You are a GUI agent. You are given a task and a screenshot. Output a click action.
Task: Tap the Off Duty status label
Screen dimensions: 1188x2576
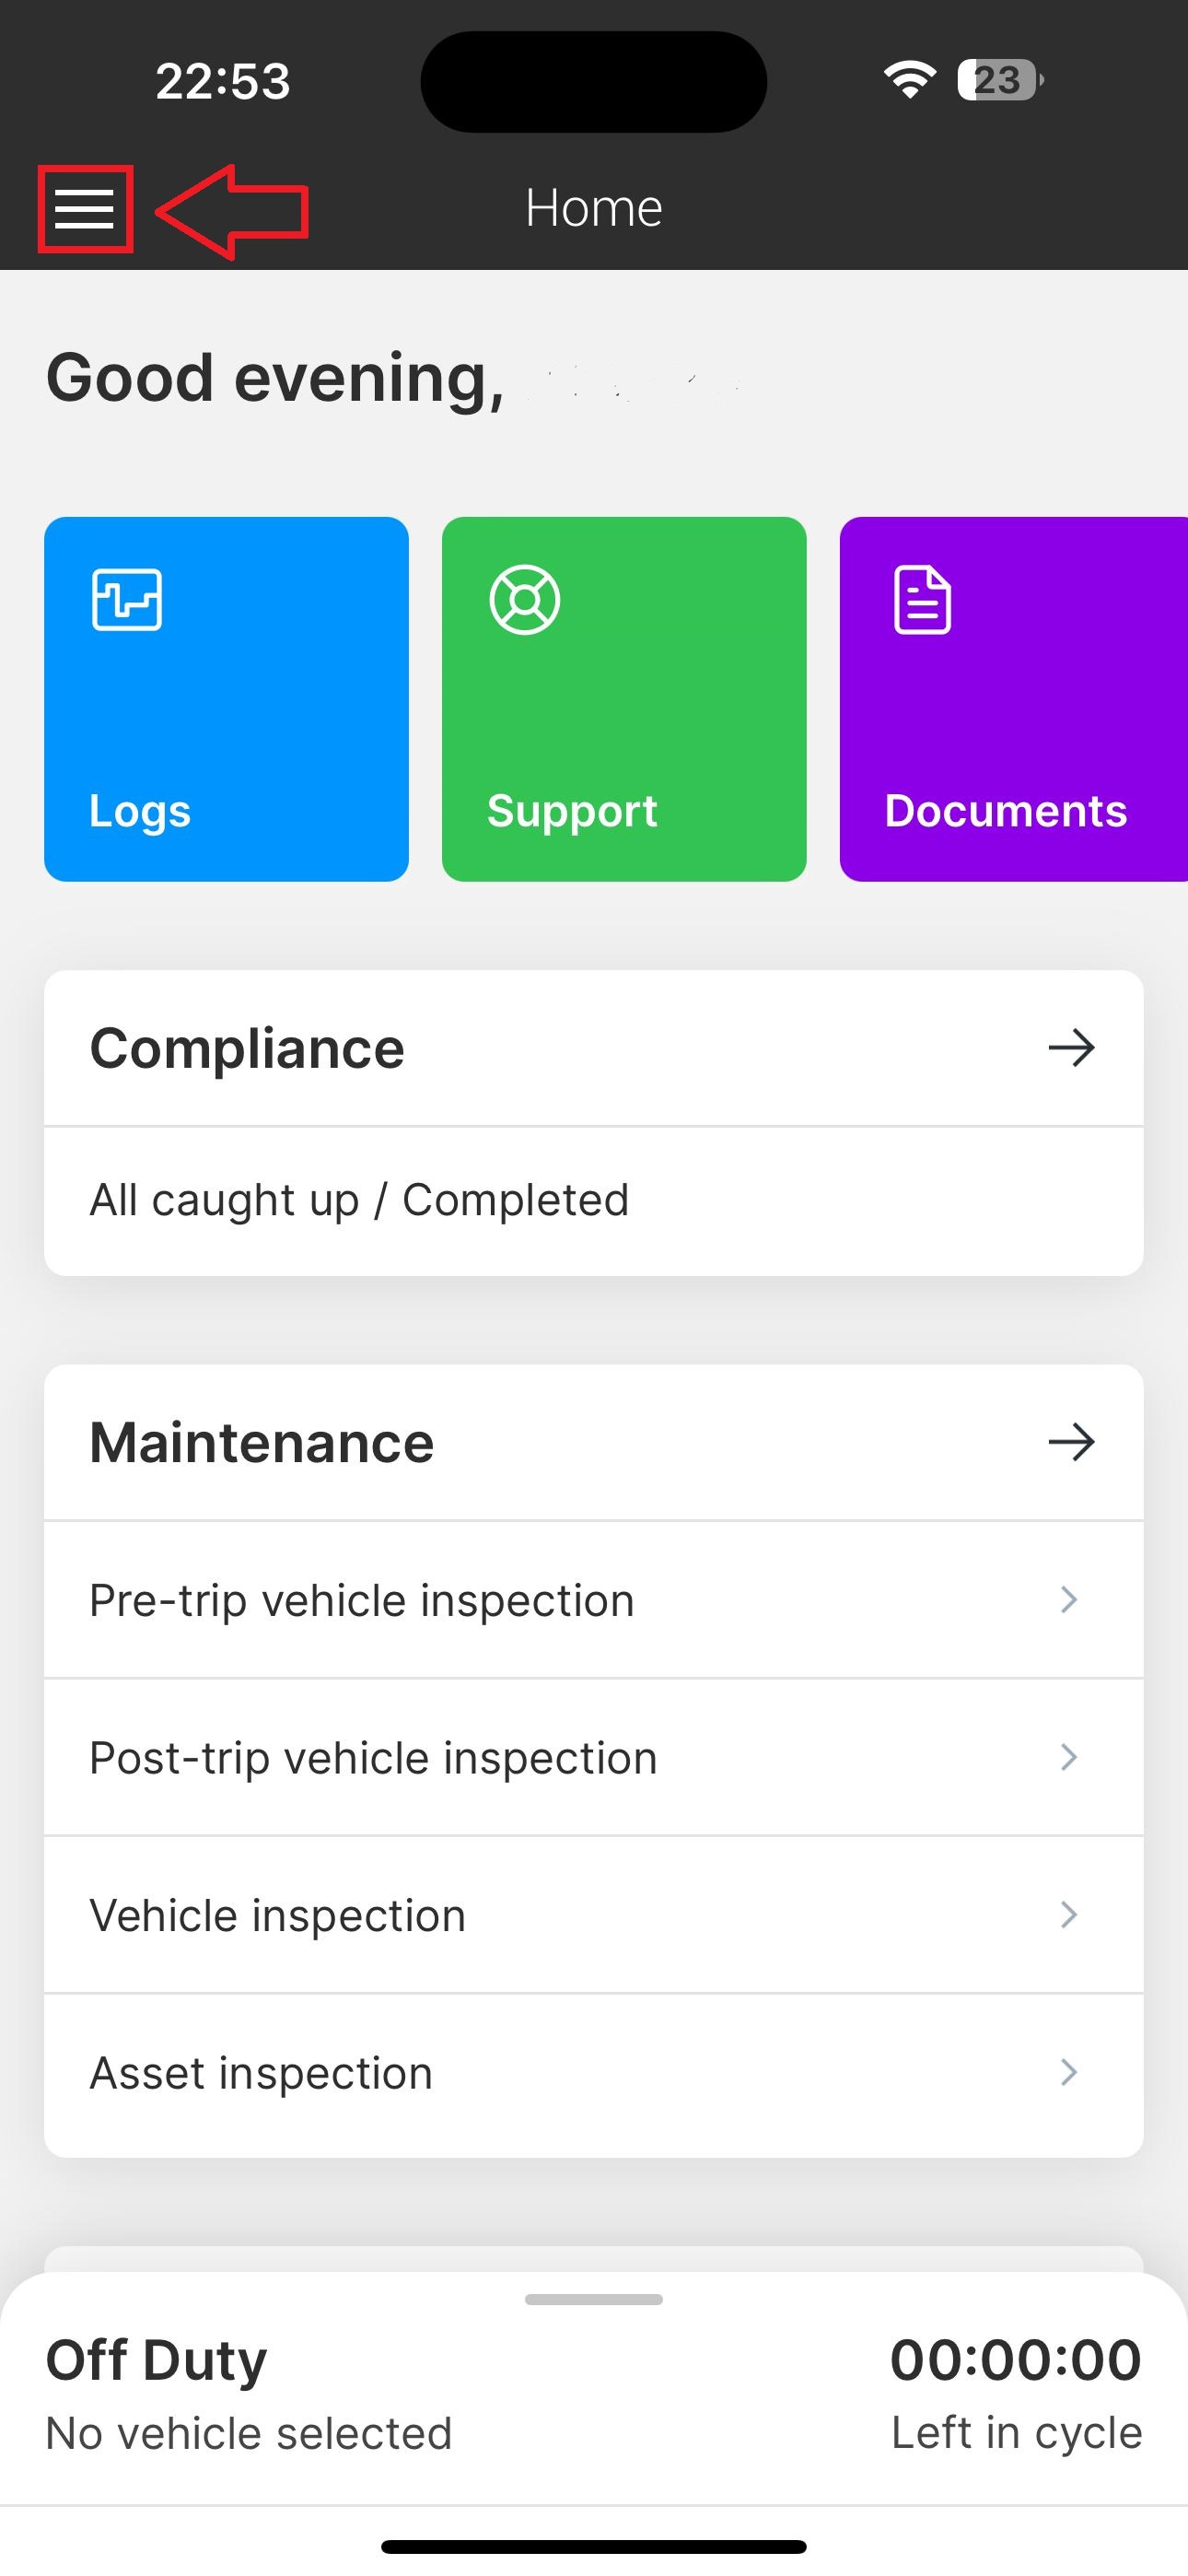156,2361
